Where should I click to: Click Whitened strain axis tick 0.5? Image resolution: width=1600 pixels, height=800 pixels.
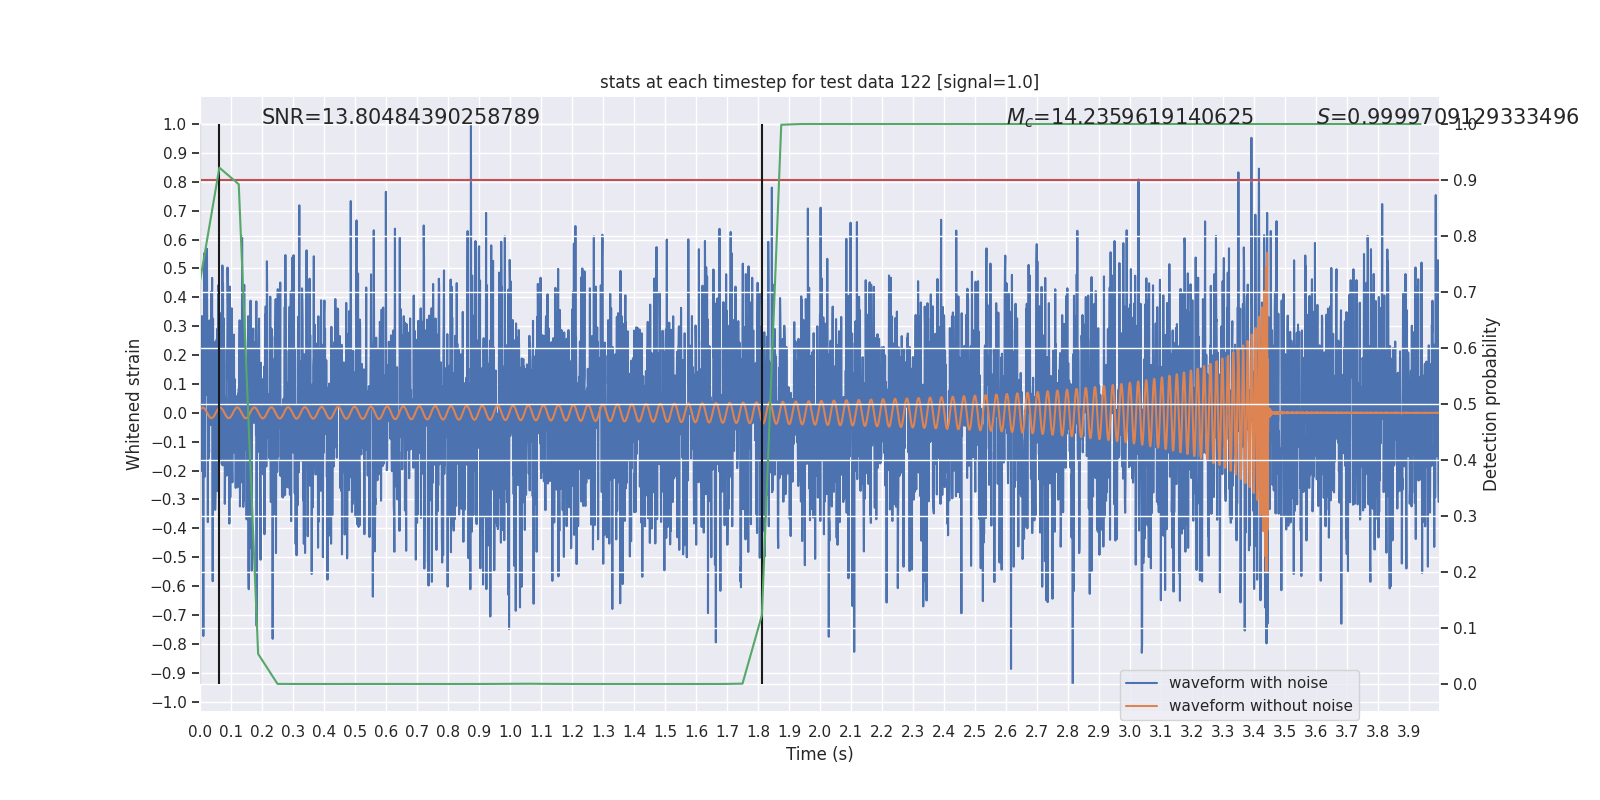click(174, 269)
